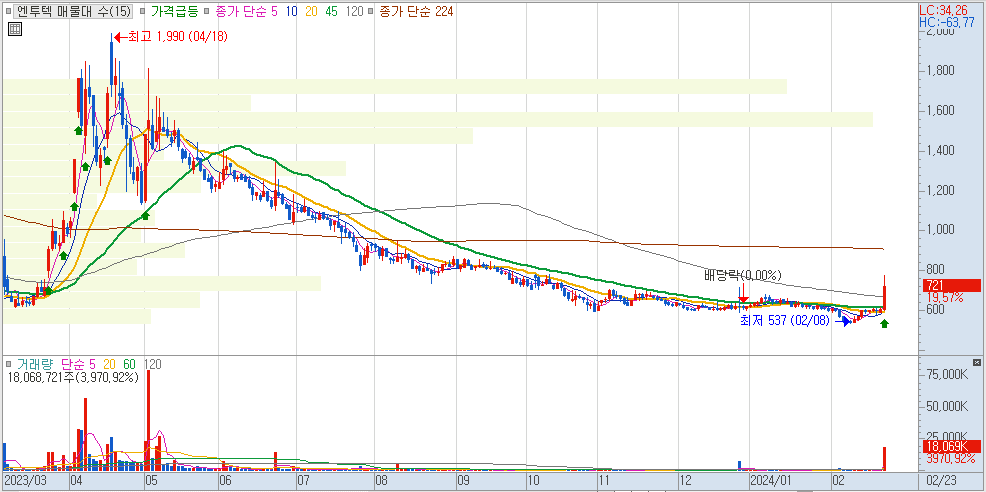986x492 pixels.
Task: Click the 1,400 price axis label
Action: click(940, 150)
